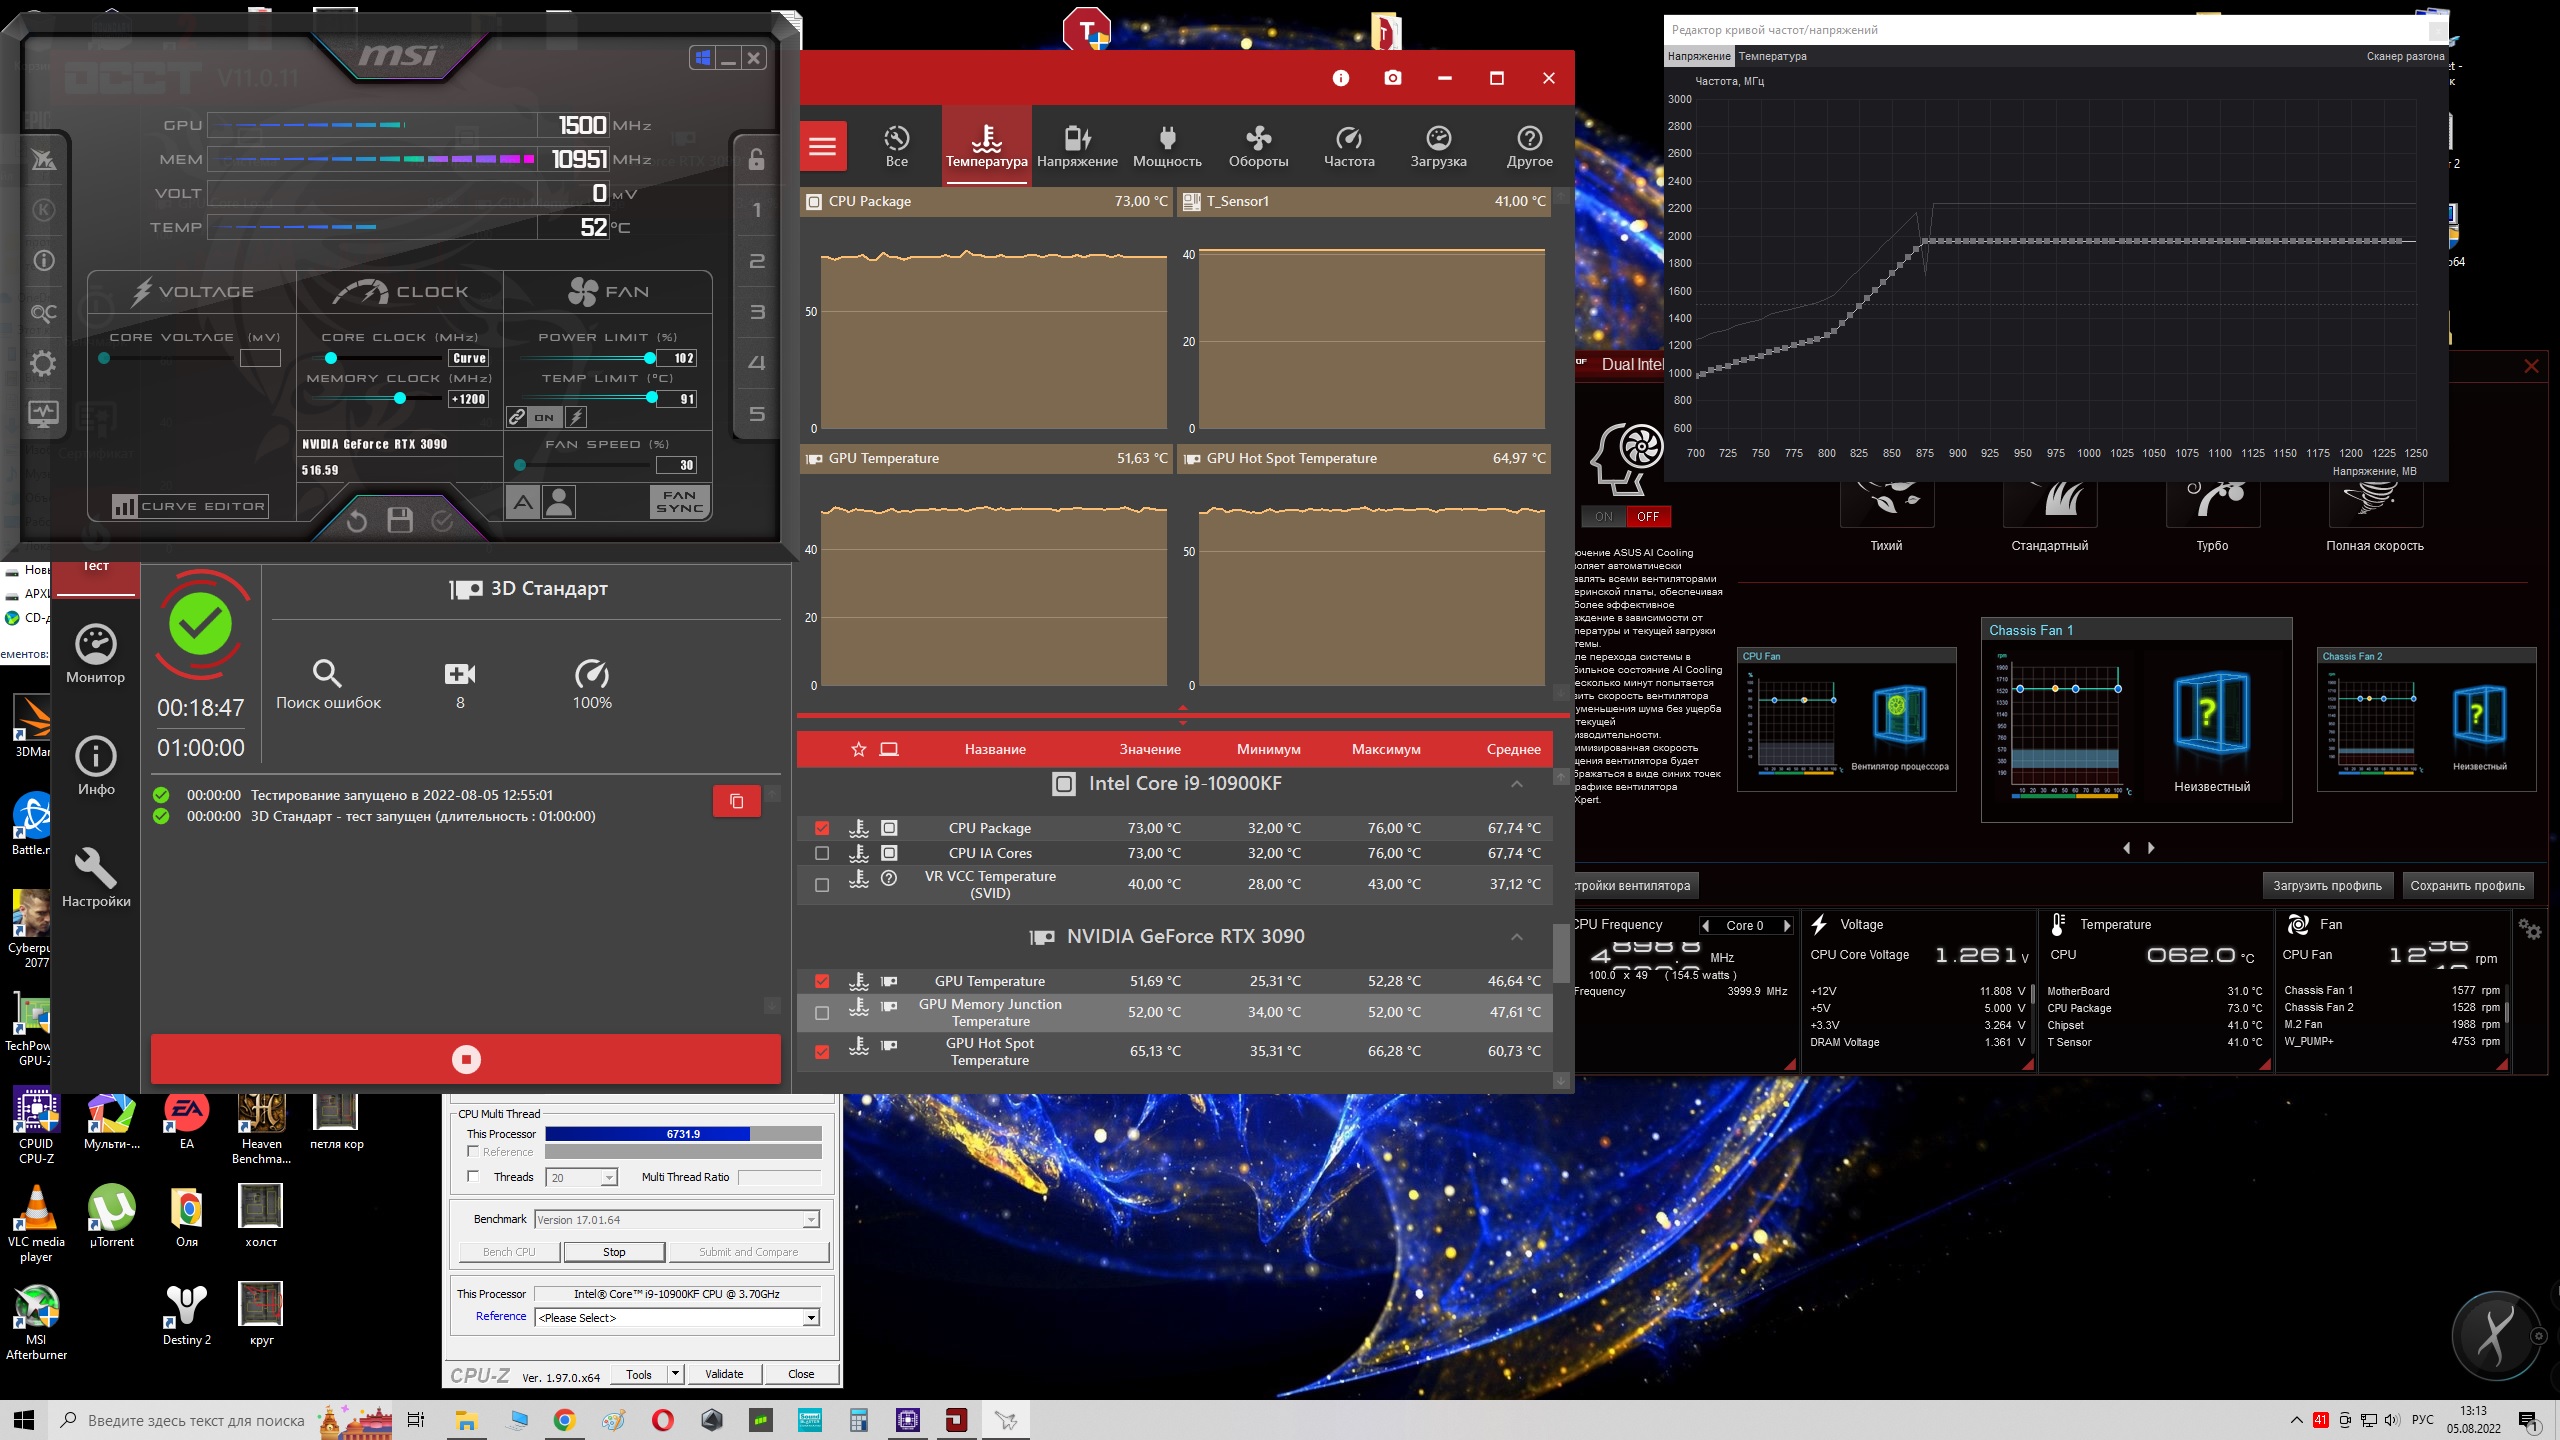This screenshot has height=1440, width=2560.
Task: Open OCCT hamburger menu button
Action: (x=822, y=147)
